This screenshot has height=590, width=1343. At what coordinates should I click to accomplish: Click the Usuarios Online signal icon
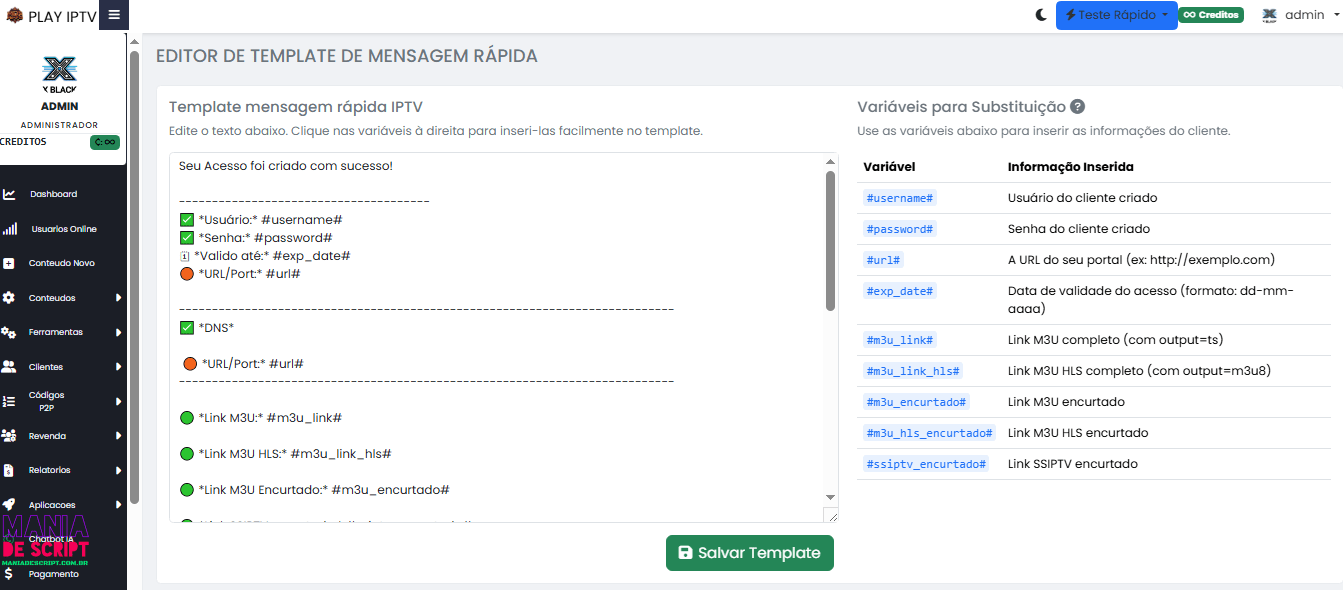click(x=9, y=229)
